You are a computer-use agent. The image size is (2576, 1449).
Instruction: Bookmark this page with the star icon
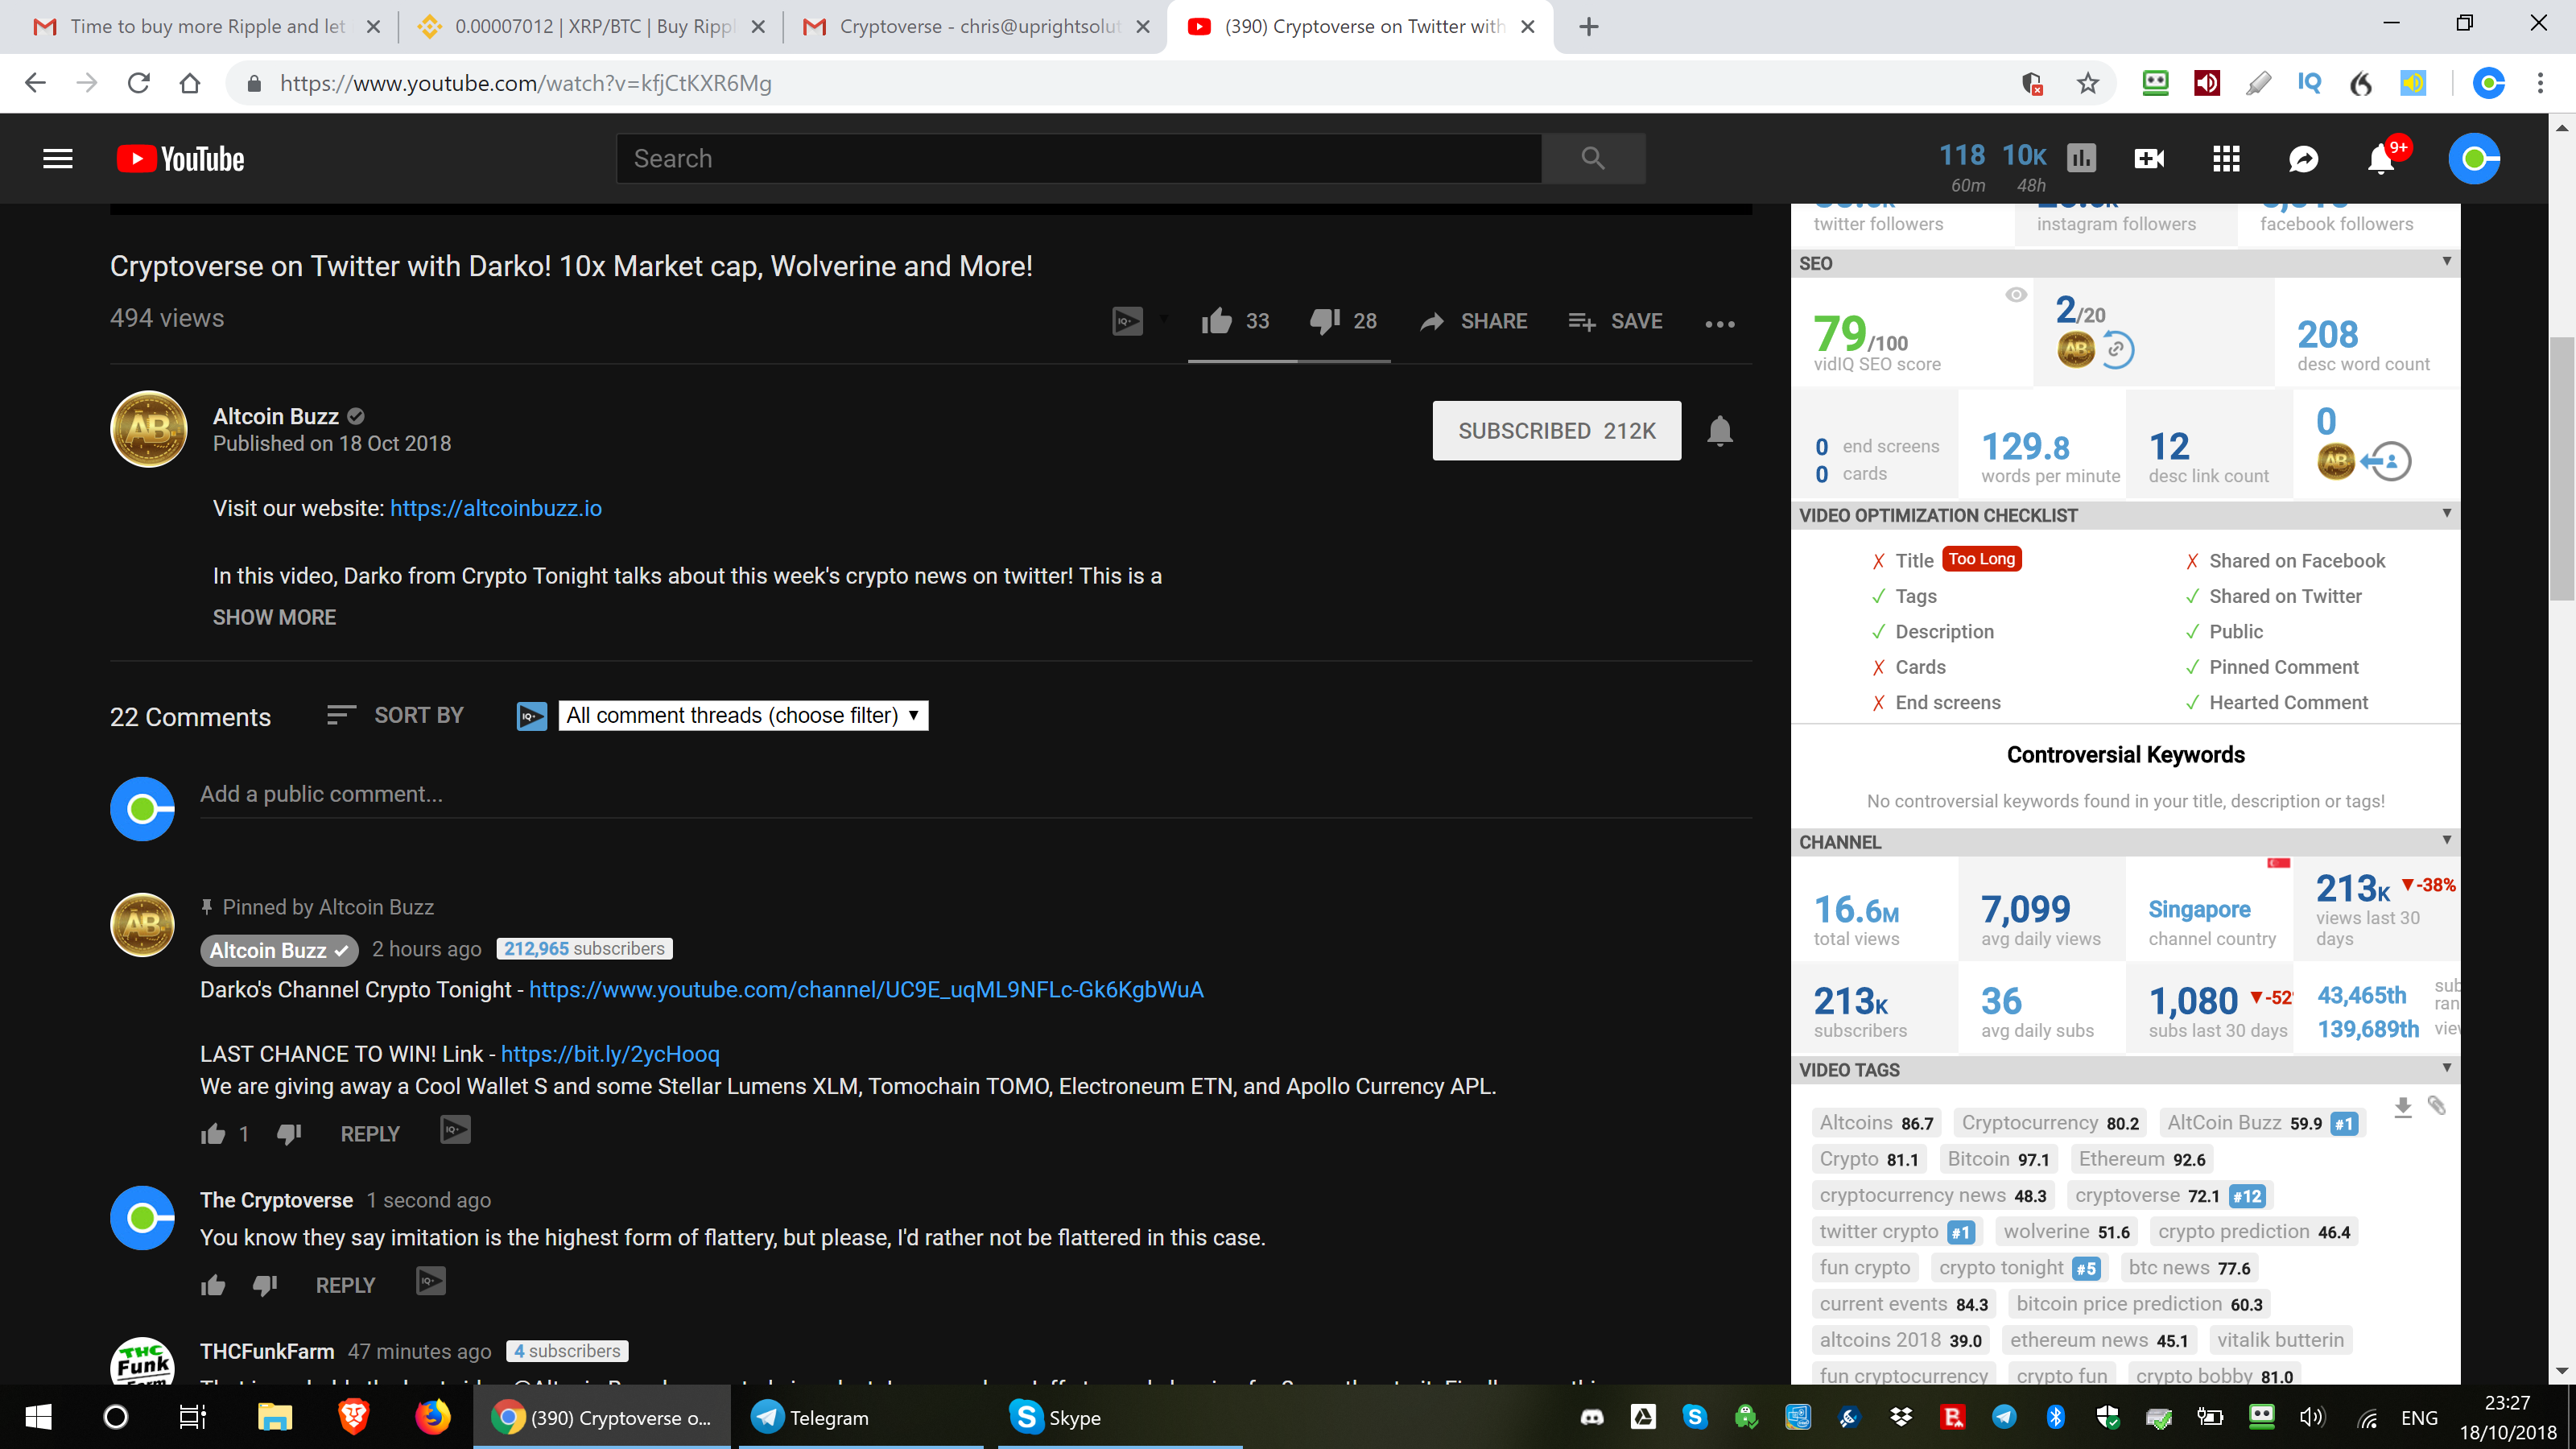[x=2087, y=83]
